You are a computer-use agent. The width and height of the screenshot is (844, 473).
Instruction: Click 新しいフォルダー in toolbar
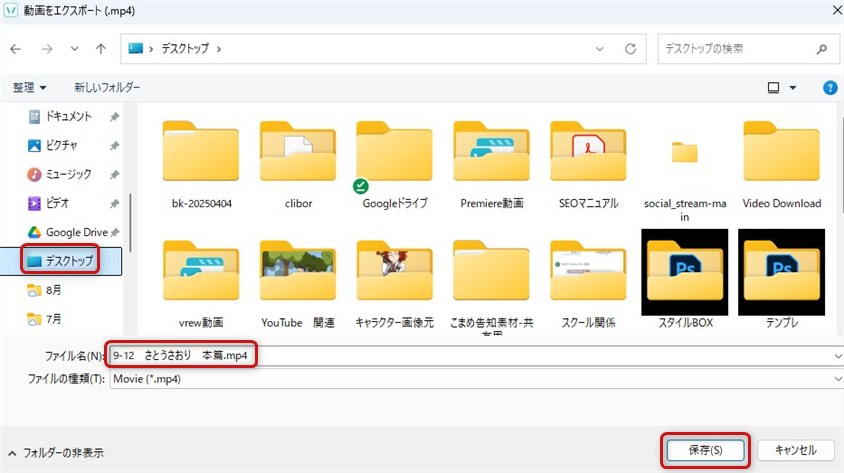coord(107,88)
